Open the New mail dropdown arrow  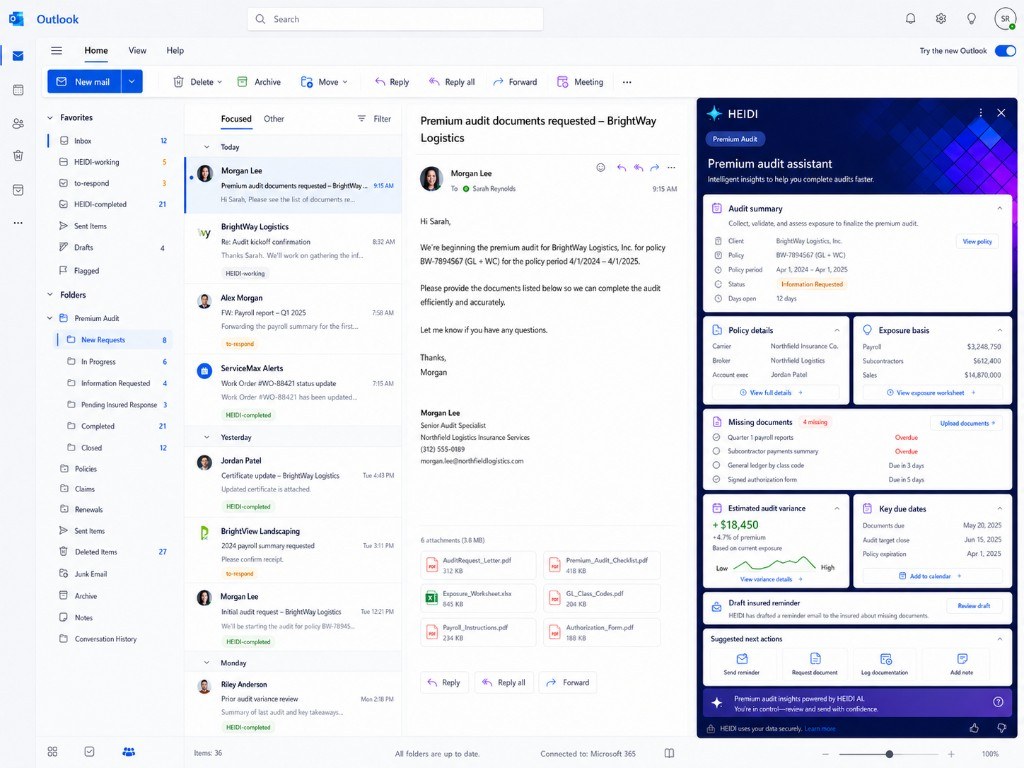click(132, 82)
